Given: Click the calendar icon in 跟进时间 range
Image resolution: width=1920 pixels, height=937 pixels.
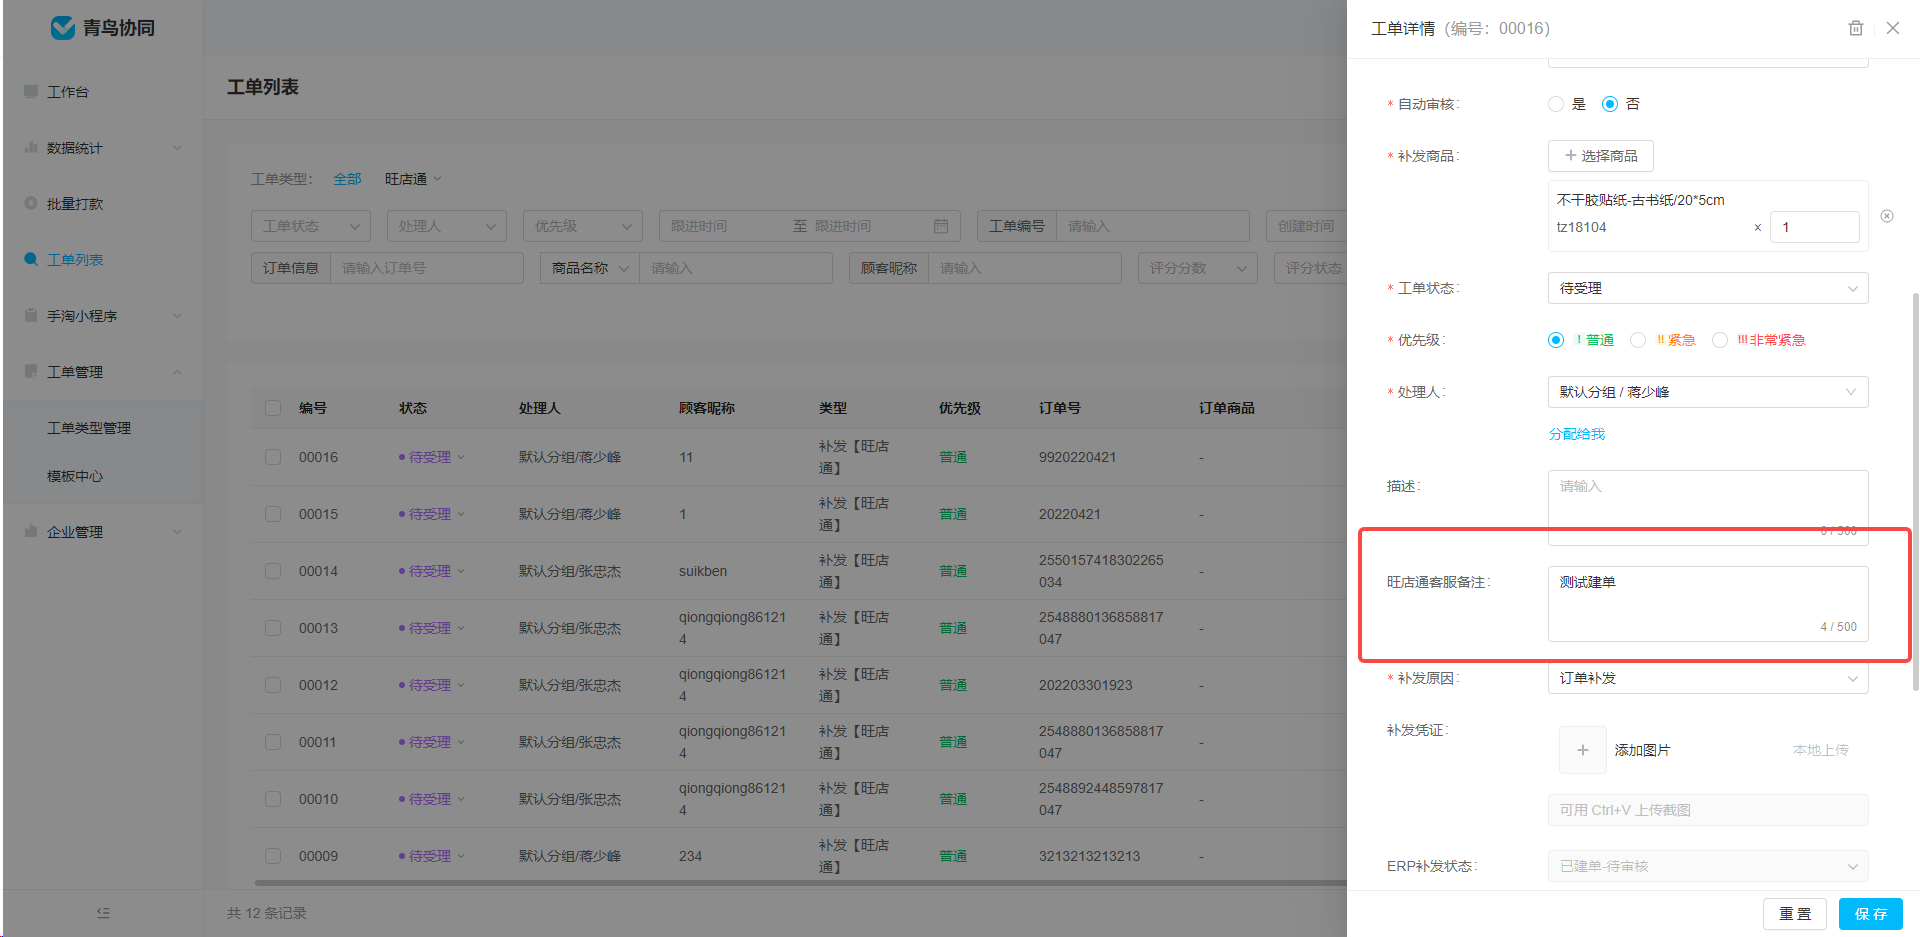Looking at the screenshot, I should [x=941, y=226].
